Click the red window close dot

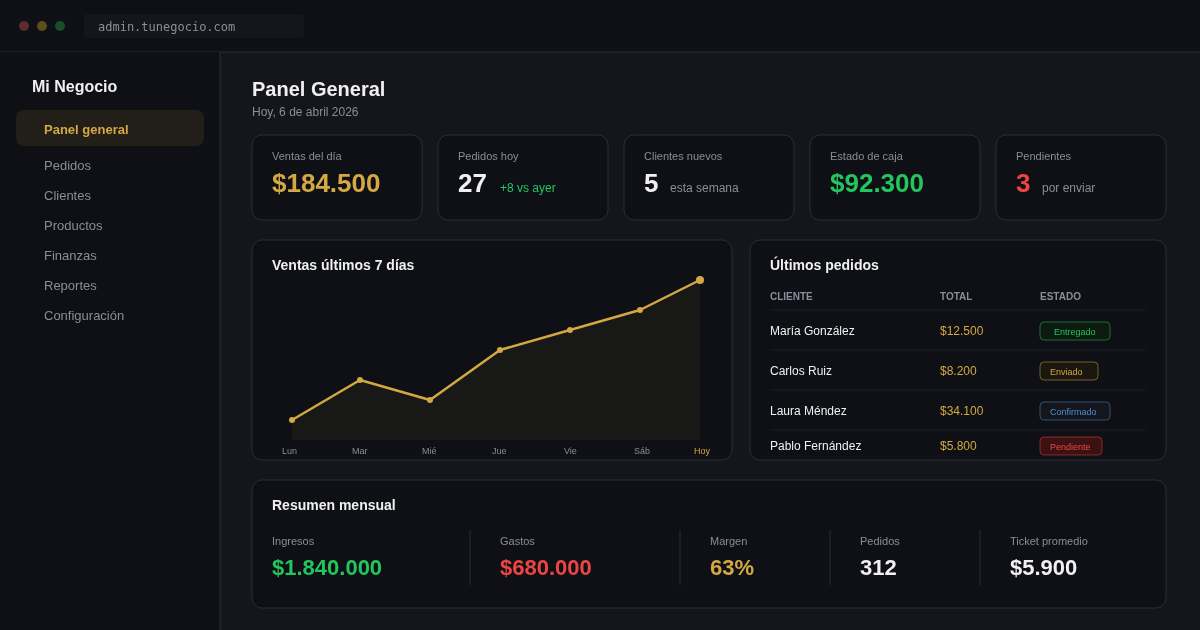tap(24, 26)
